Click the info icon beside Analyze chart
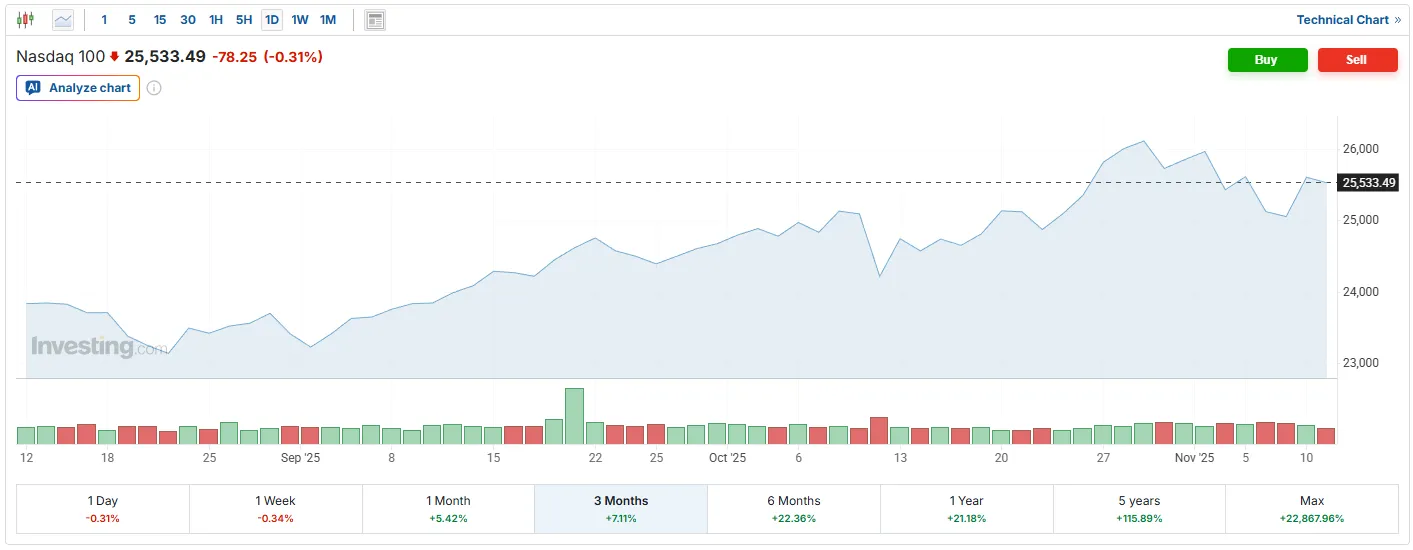Image resolution: width=1413 pixels, height=550 pixels. [x=154, y=88]
